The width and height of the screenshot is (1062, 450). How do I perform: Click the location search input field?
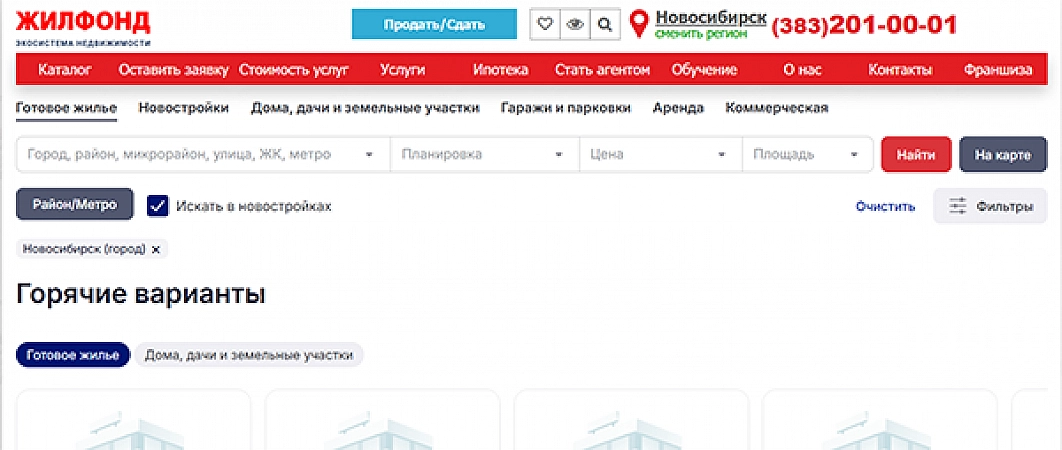[203, 155]
